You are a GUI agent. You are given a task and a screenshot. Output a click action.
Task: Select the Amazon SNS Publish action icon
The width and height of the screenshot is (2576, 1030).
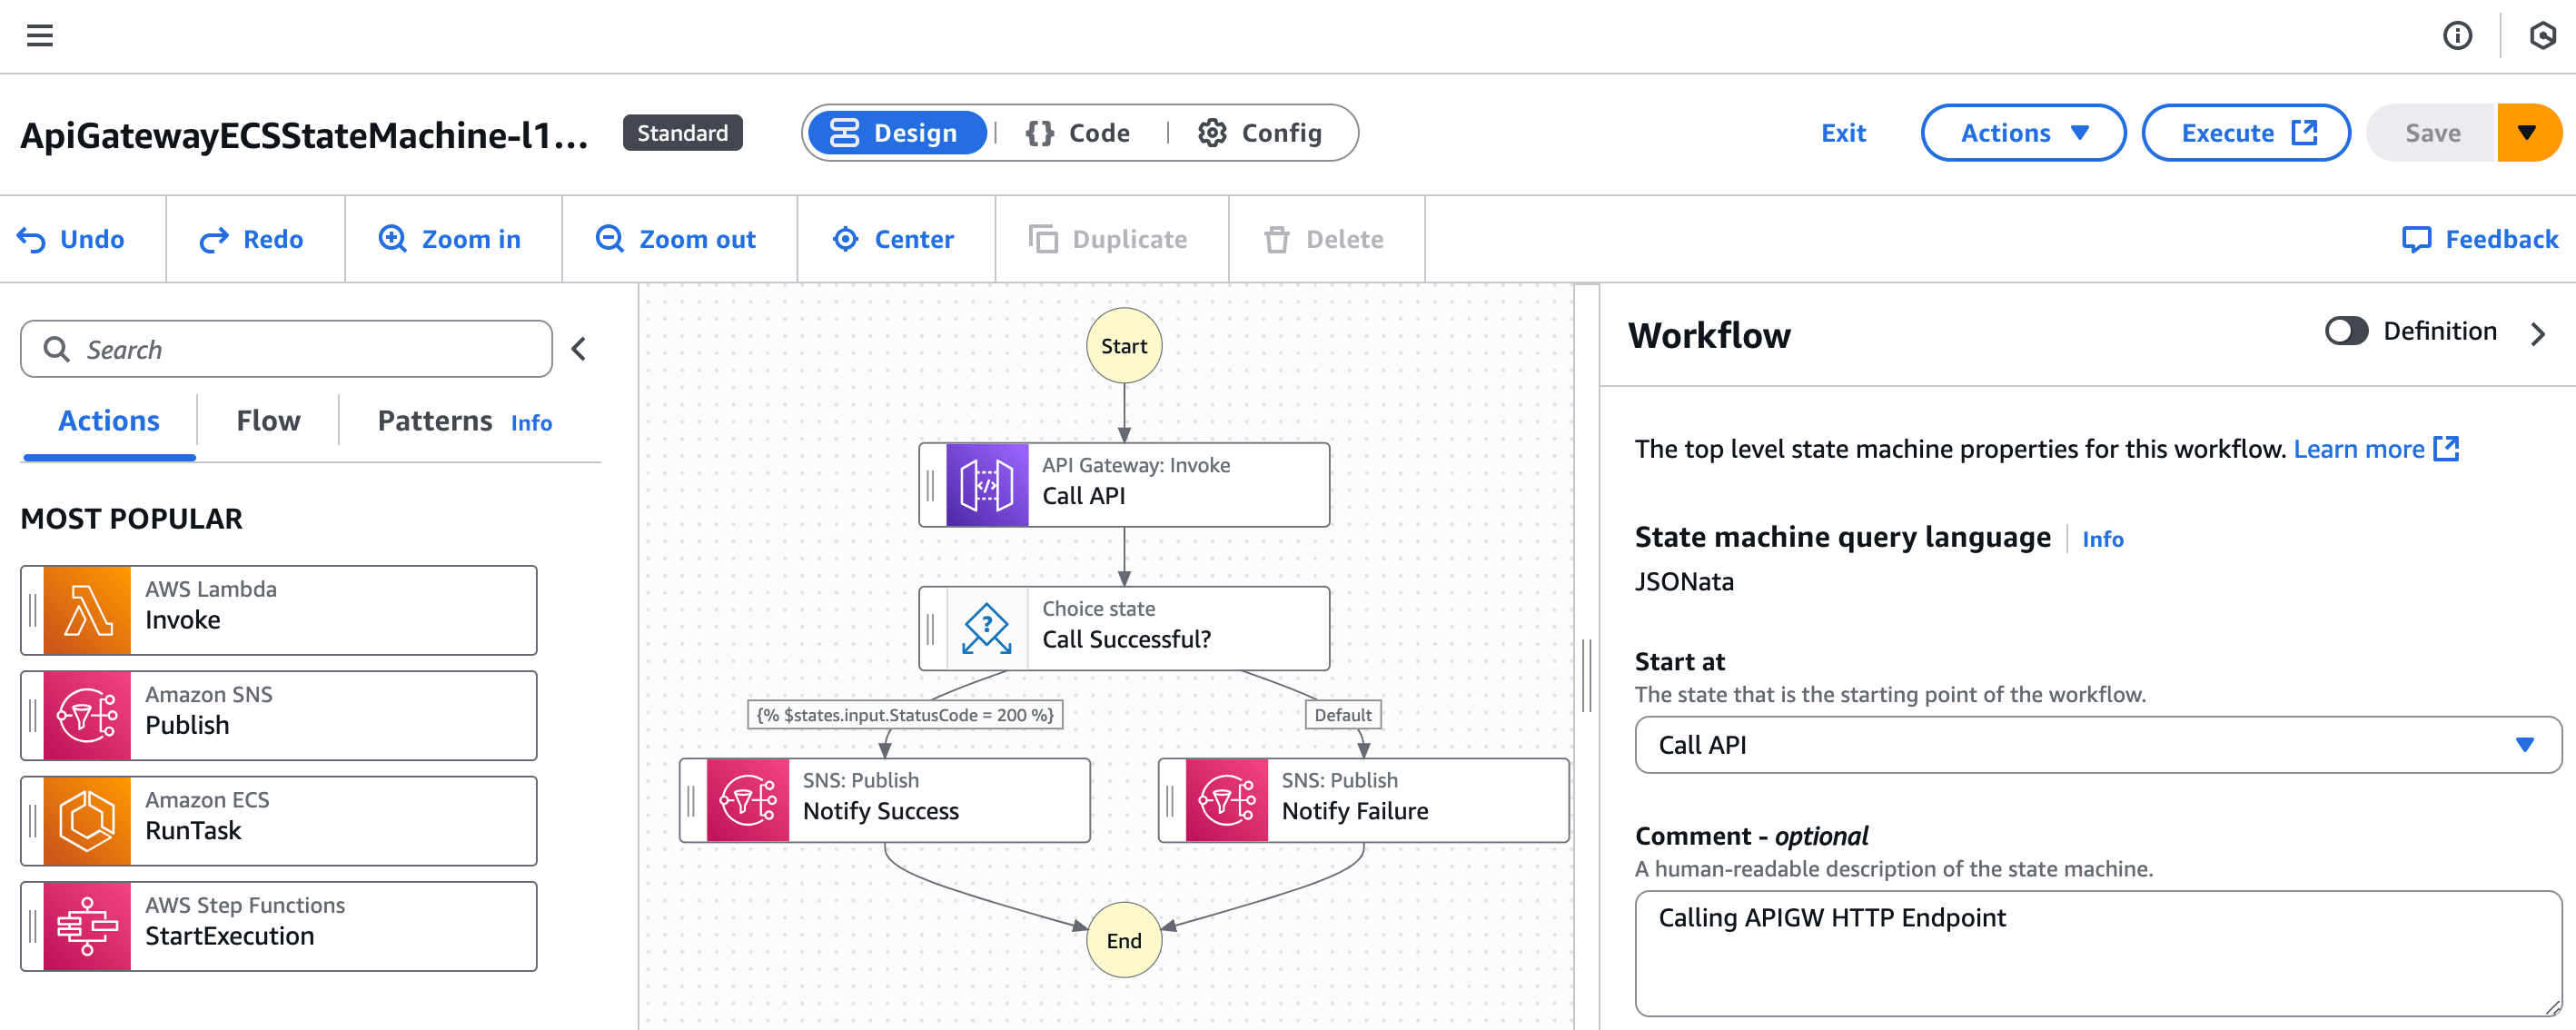click(x=87, y=715)
